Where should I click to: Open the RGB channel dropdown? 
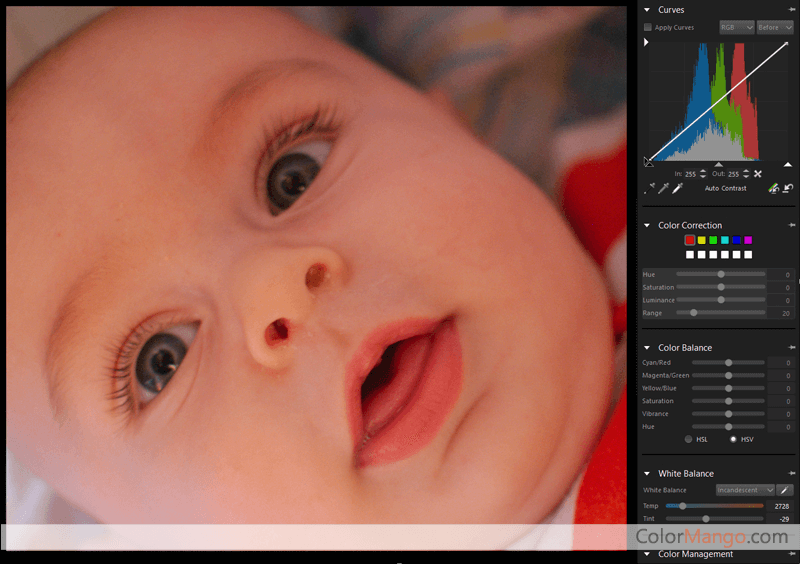(x=736, y=27)
